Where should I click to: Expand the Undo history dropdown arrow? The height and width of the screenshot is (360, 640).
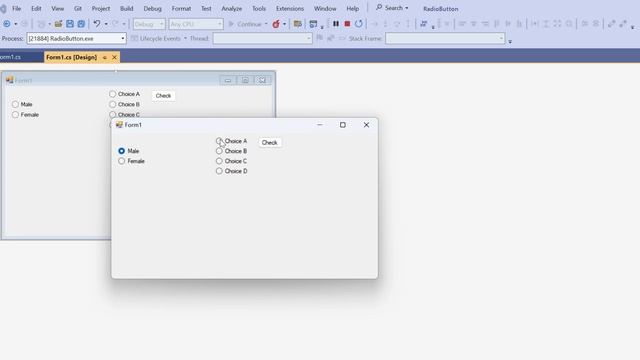[x=106, y=24]
